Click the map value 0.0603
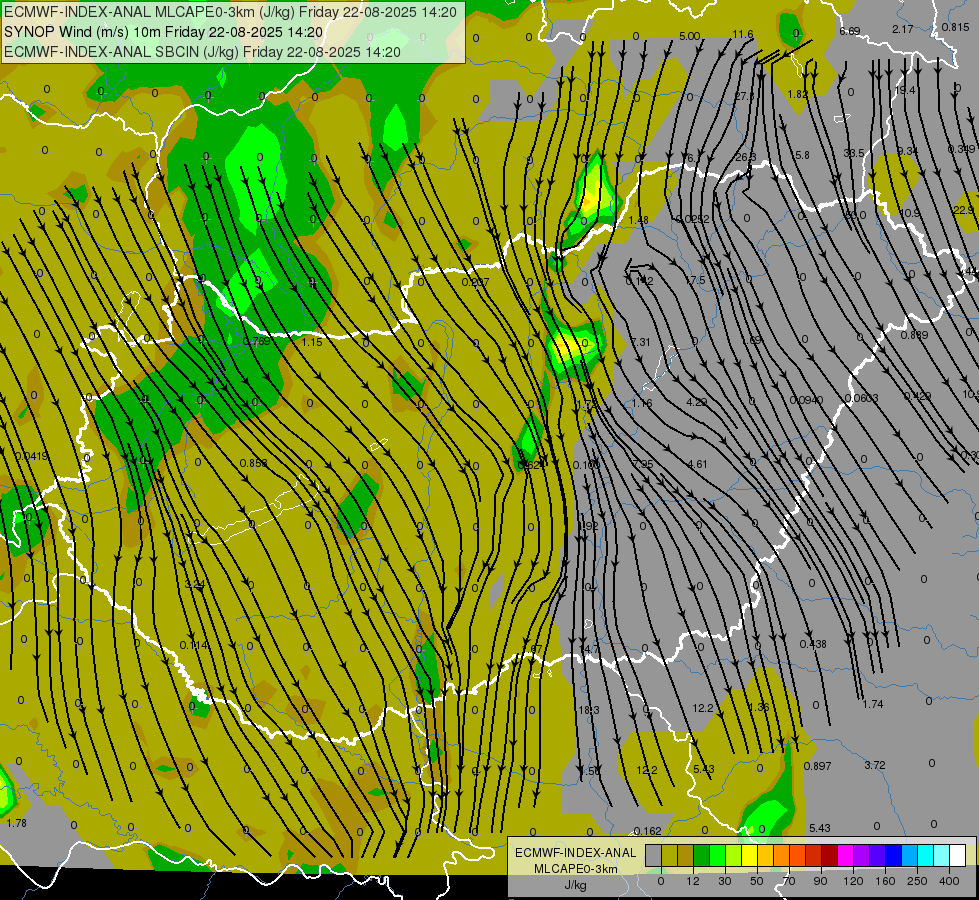This screenshot has height=900, width=979. click(862, 398)
